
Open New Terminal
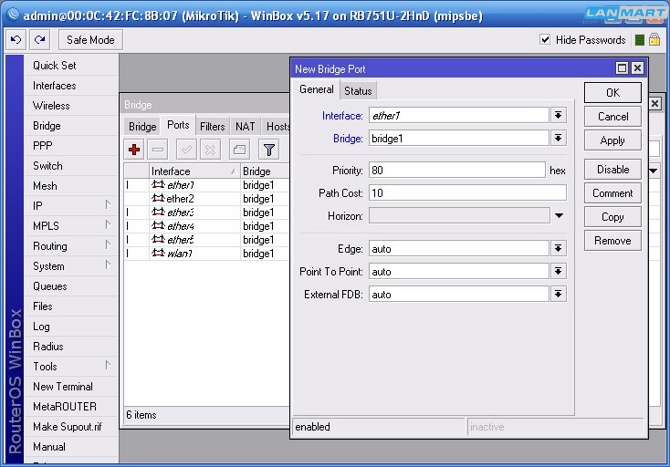(71, 386)
